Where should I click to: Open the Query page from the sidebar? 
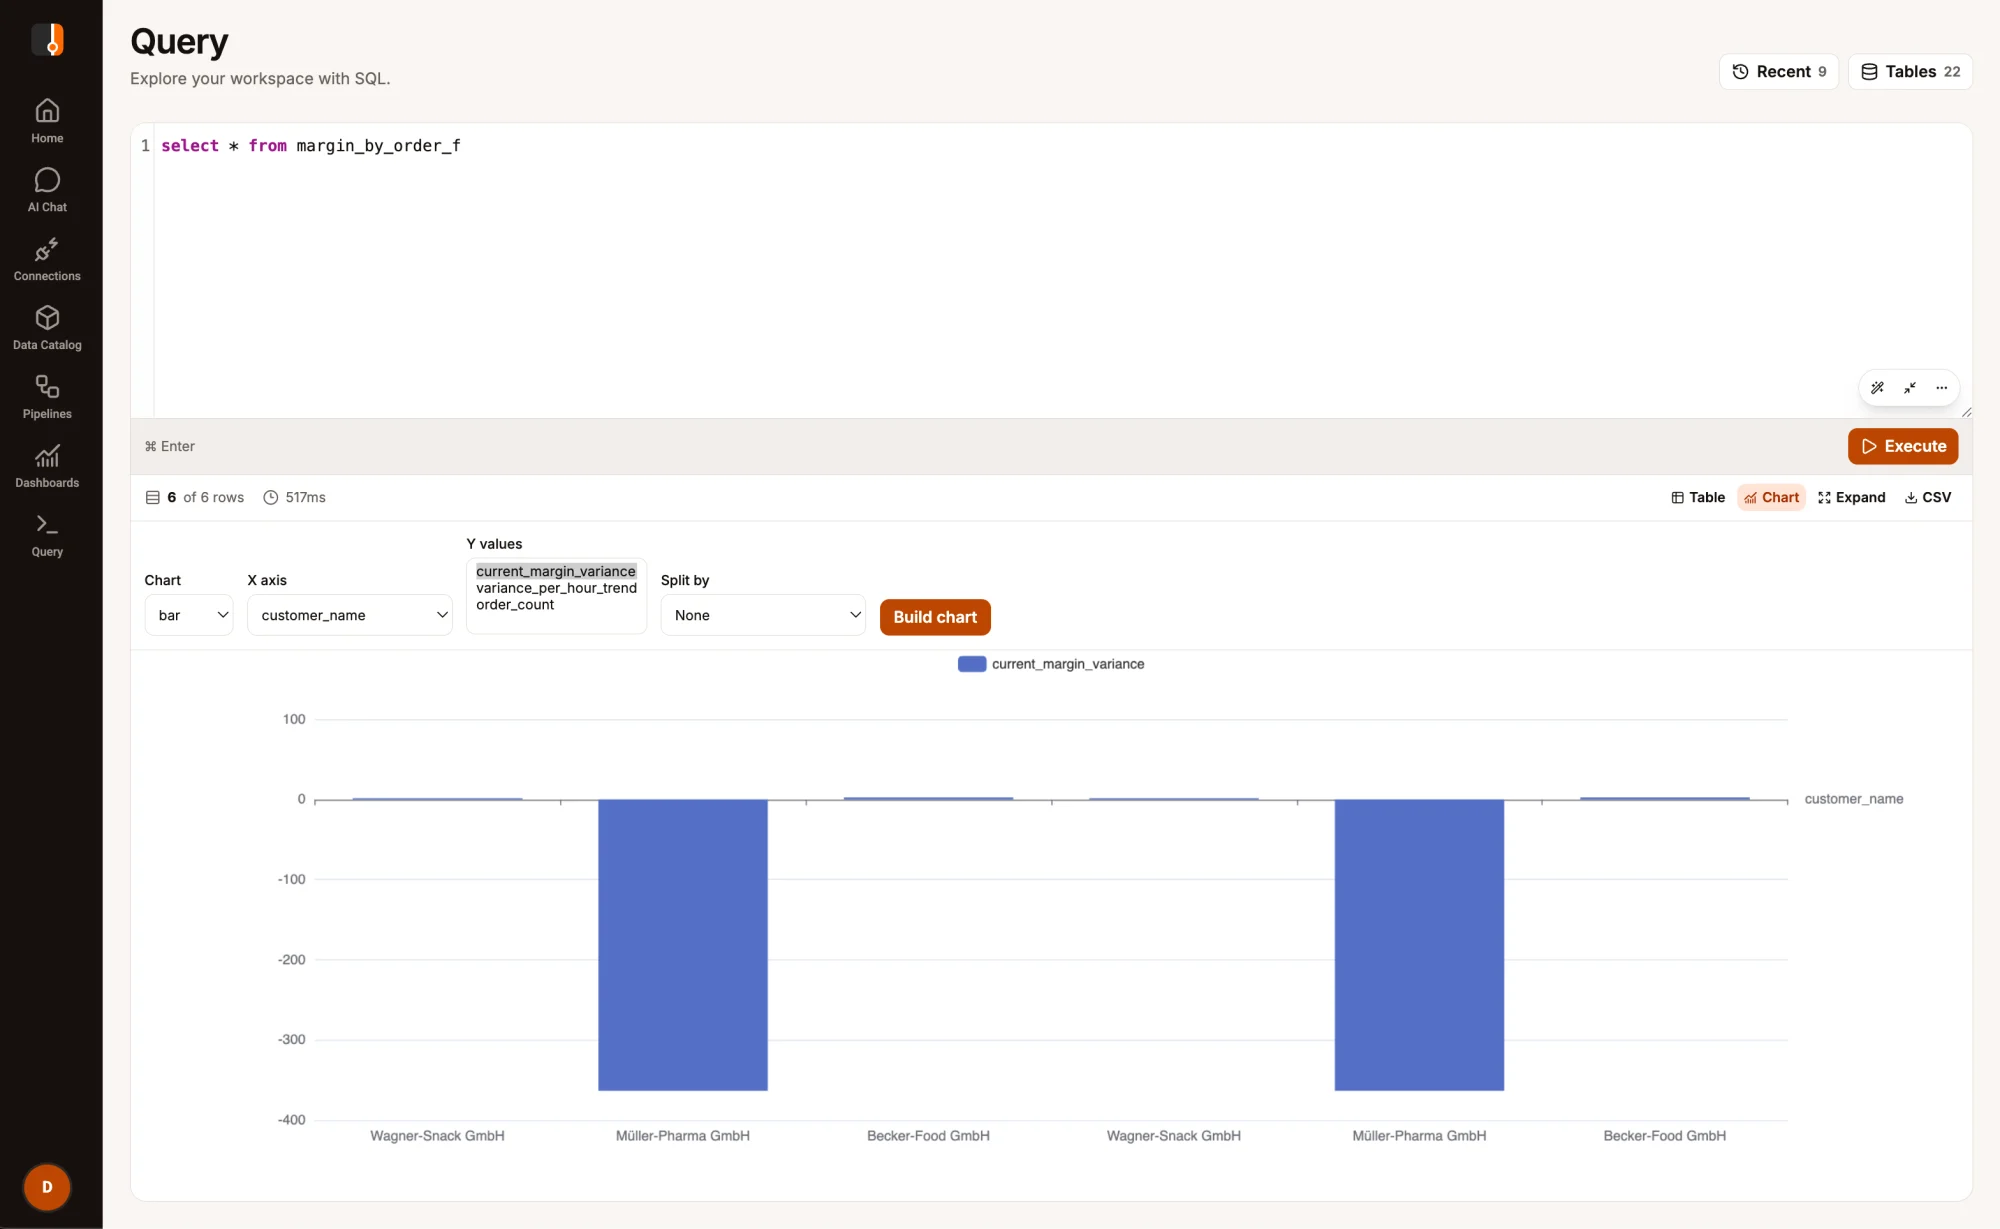click(47, 535)
